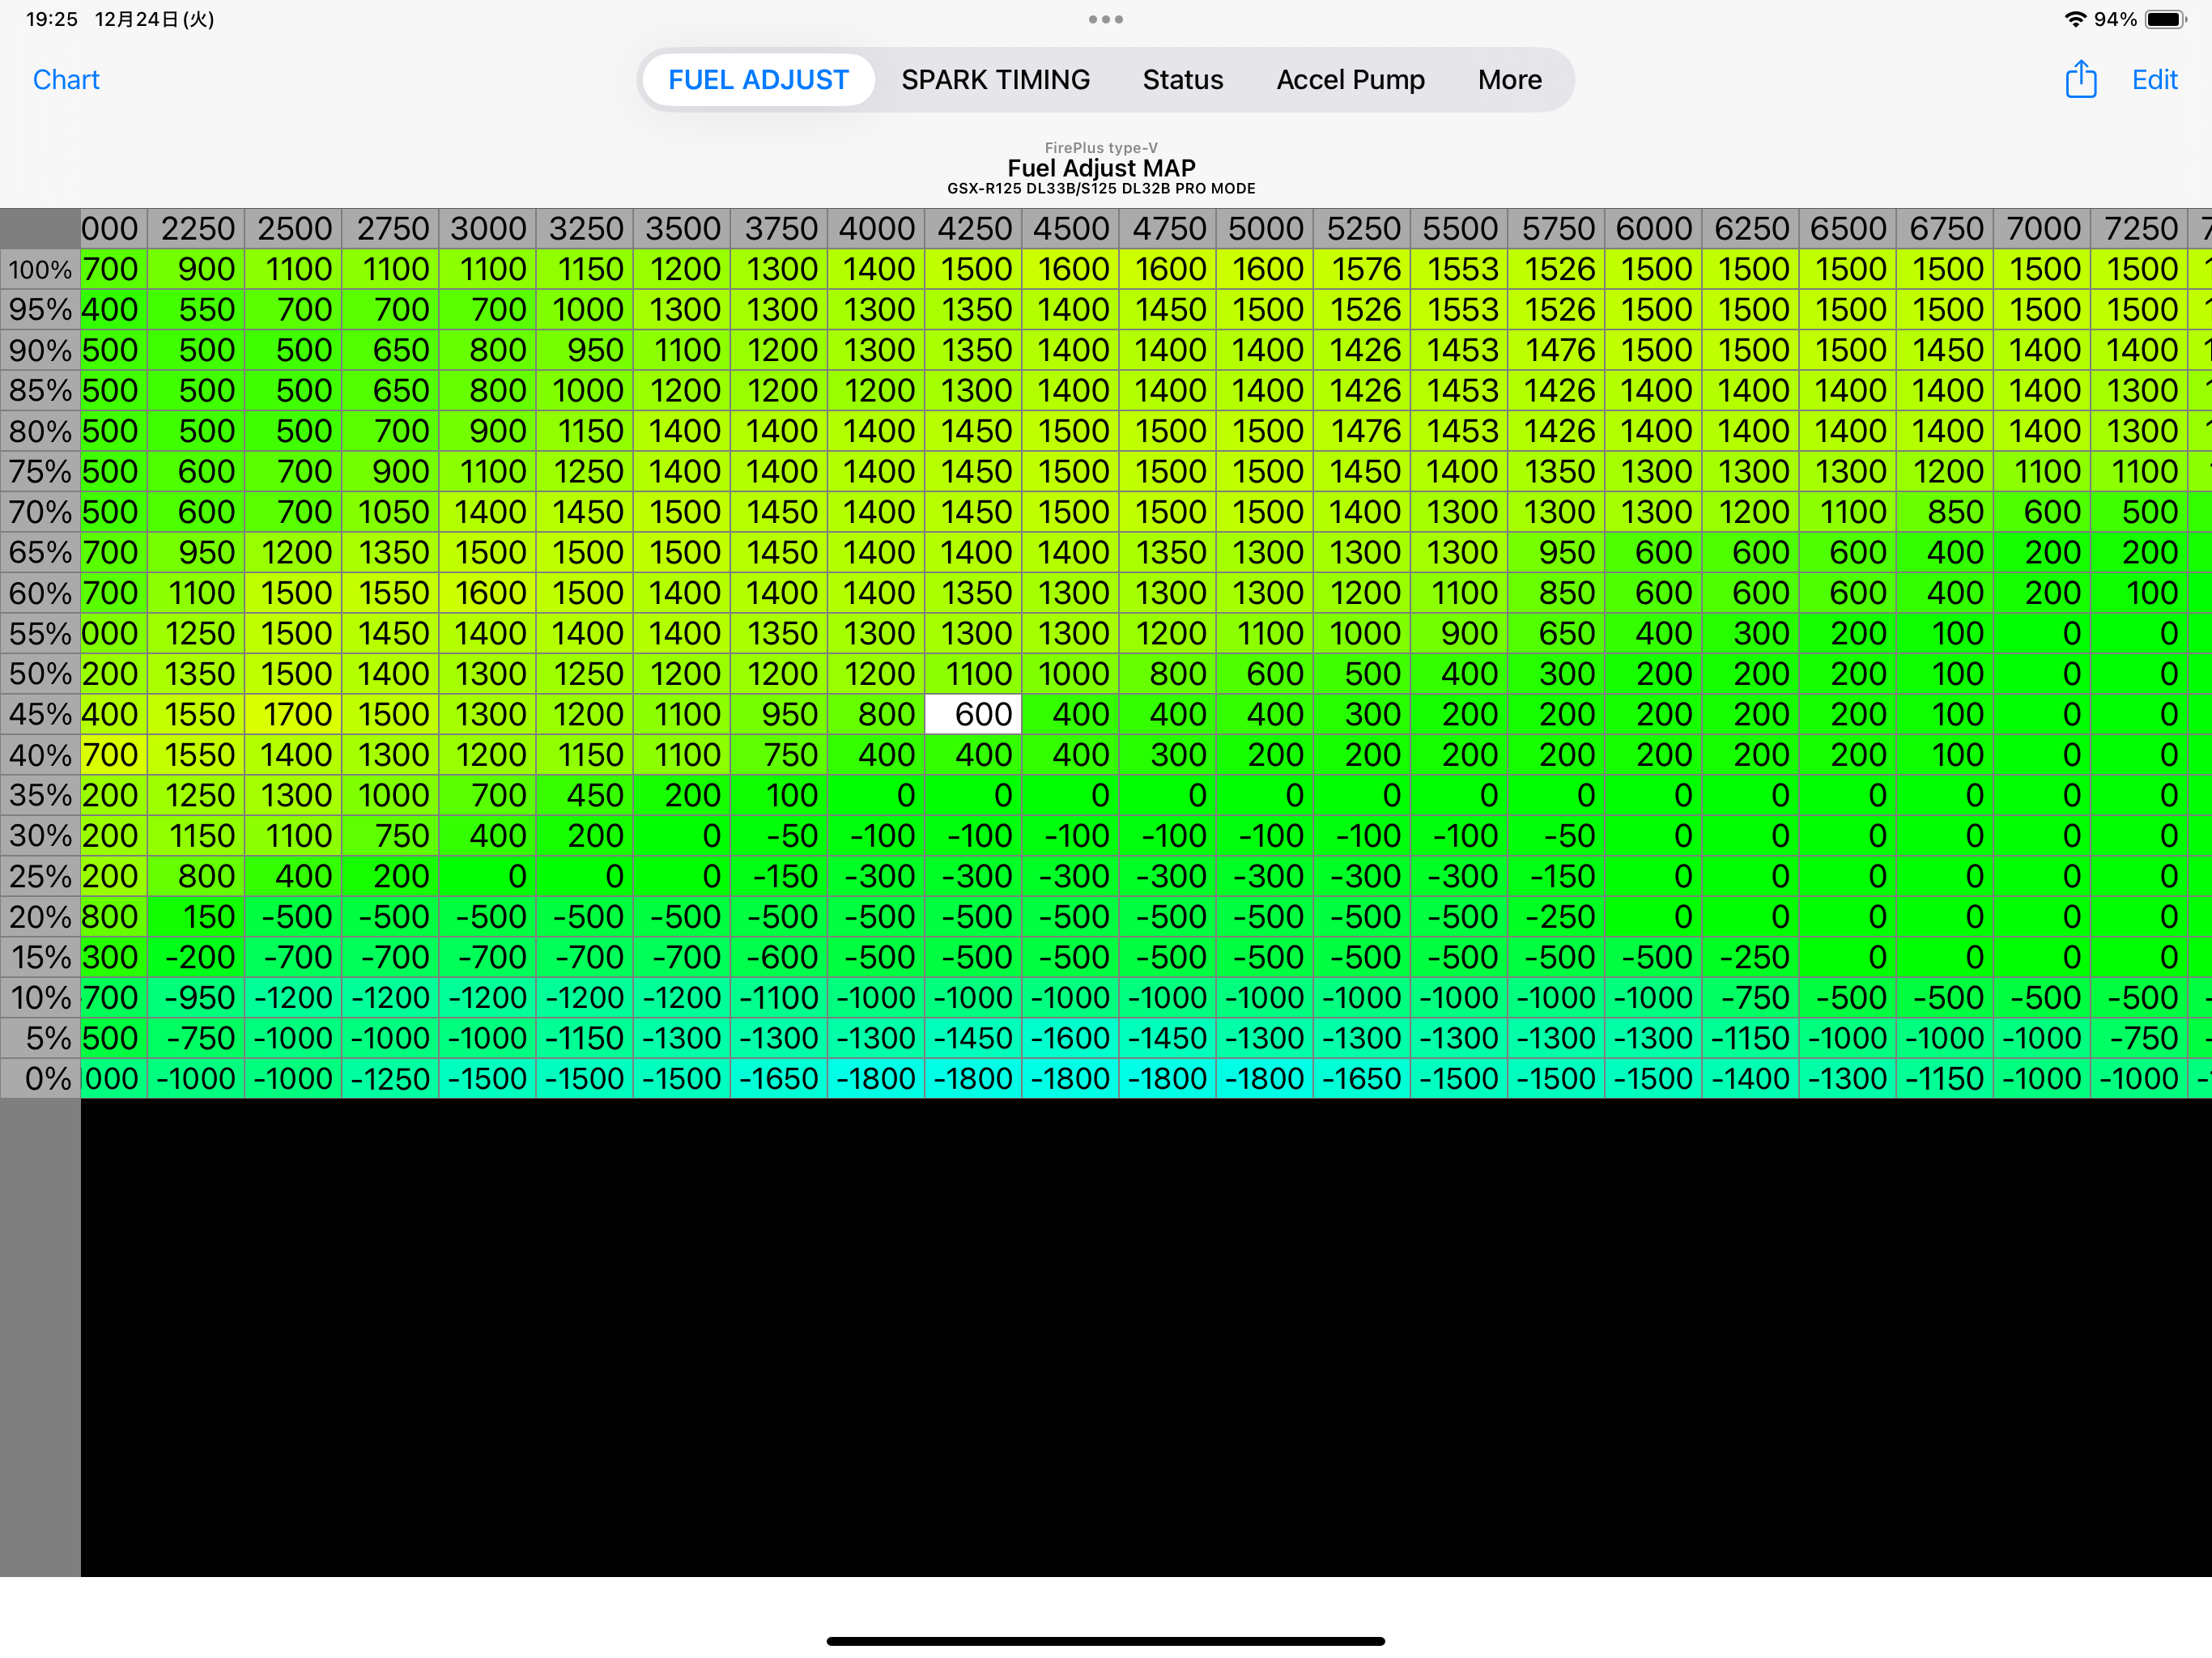The height and width of the screenshot is (1658, 2212).
Task: Select cell 1450 at 90% / 6750
Action: click(x=1945, y=350)
